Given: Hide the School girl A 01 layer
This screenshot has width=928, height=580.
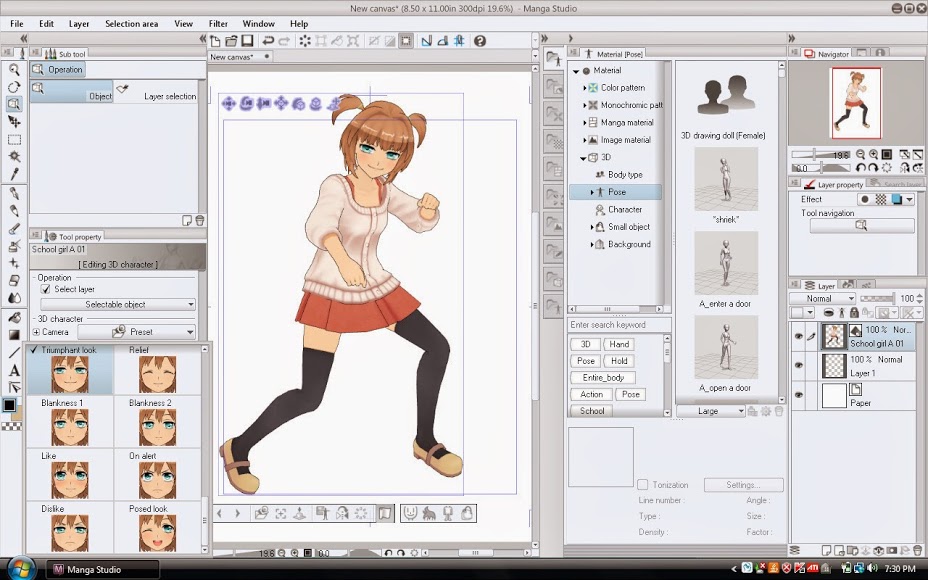Looking at the screenshot, I should click(x=799, y=337).
